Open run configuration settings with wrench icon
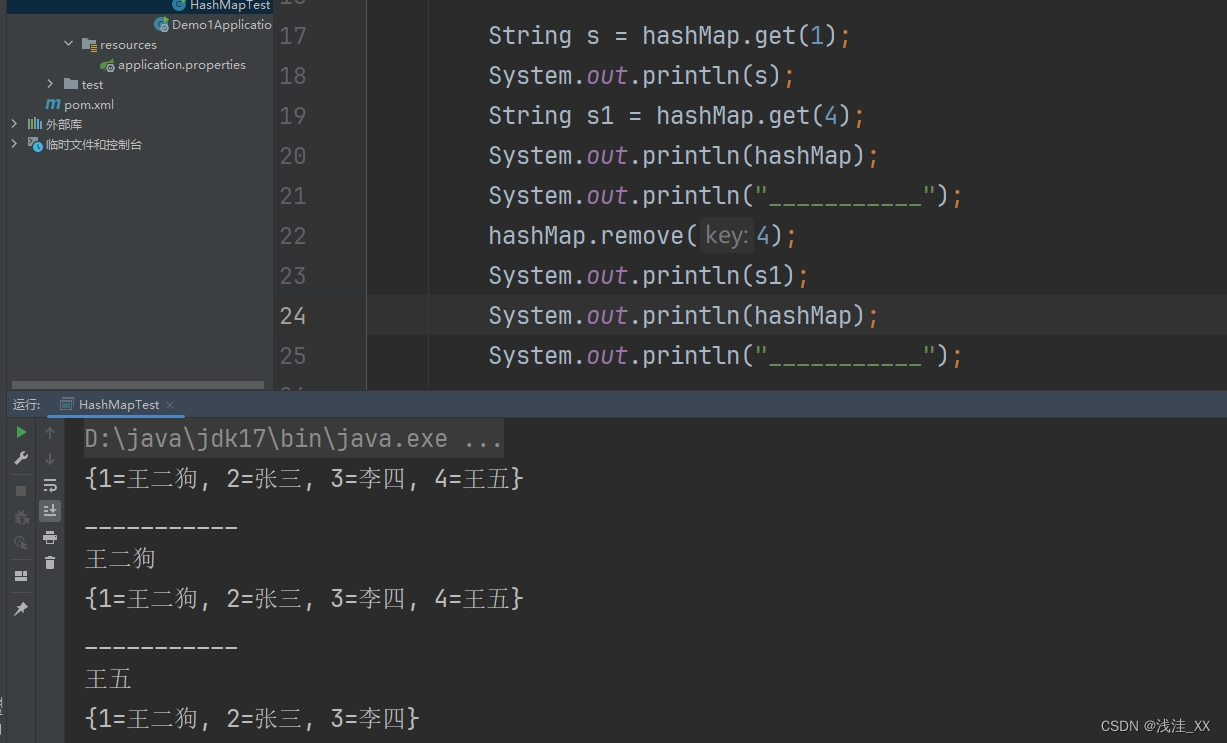The height and width of the screenshot is (743, 1227). [x=21, y=457]
